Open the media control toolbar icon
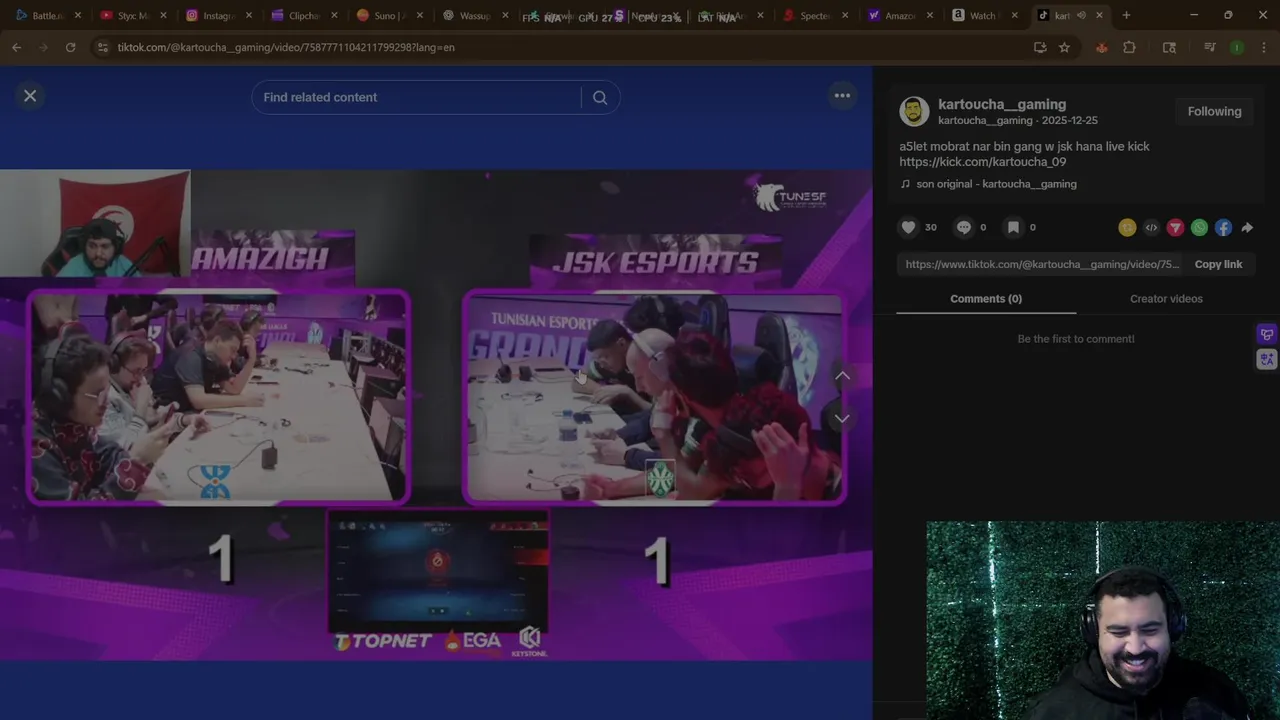The width and height of the screenshot is (1280, 720). click(x=1210, y=47)
